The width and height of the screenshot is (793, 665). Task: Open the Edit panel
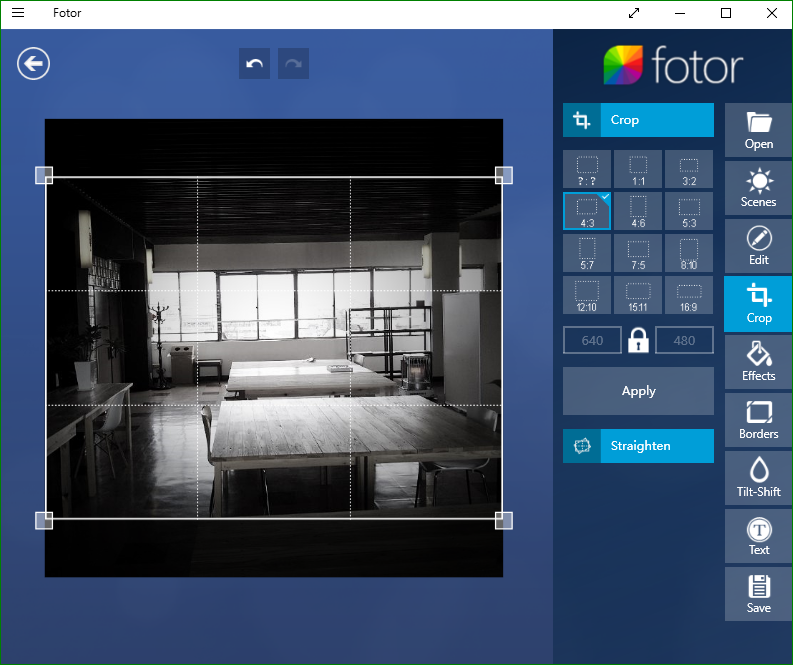(759, 246)
